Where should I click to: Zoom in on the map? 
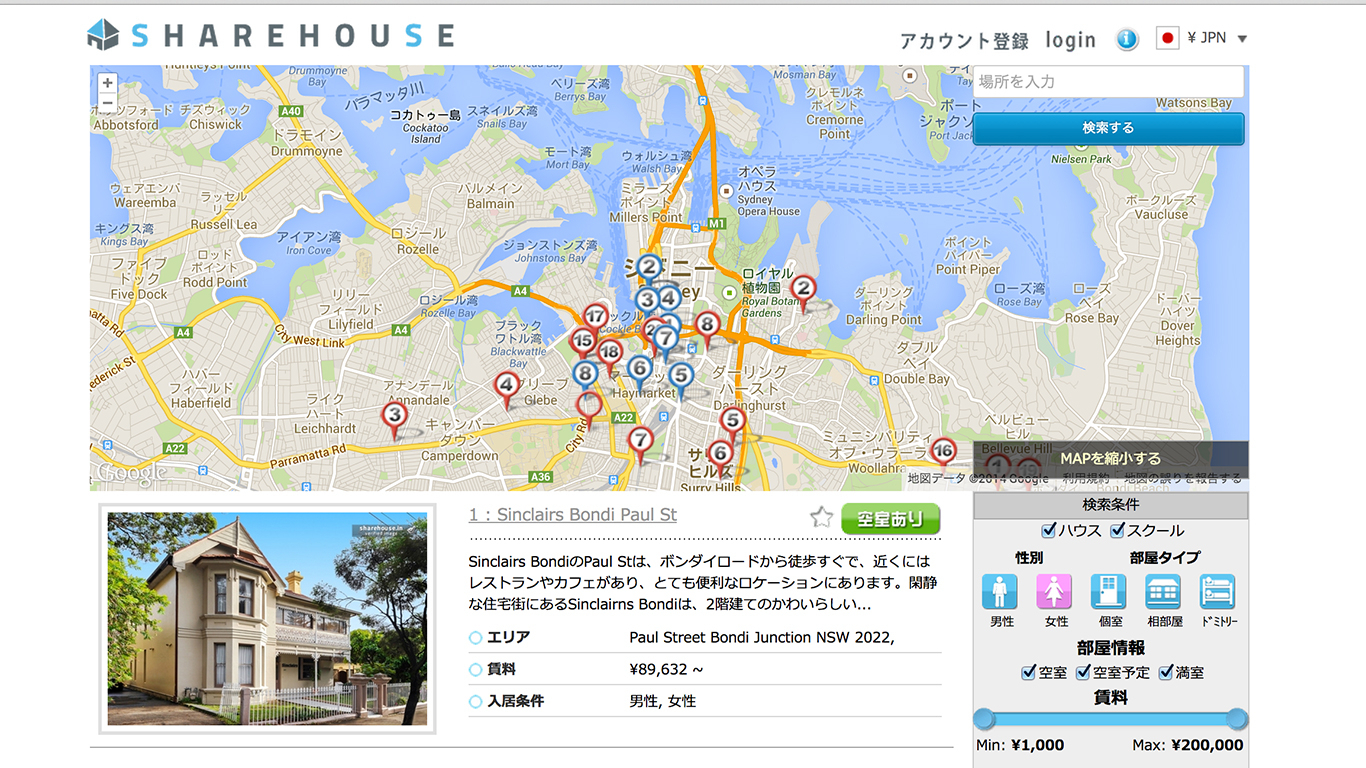[107, 83]
